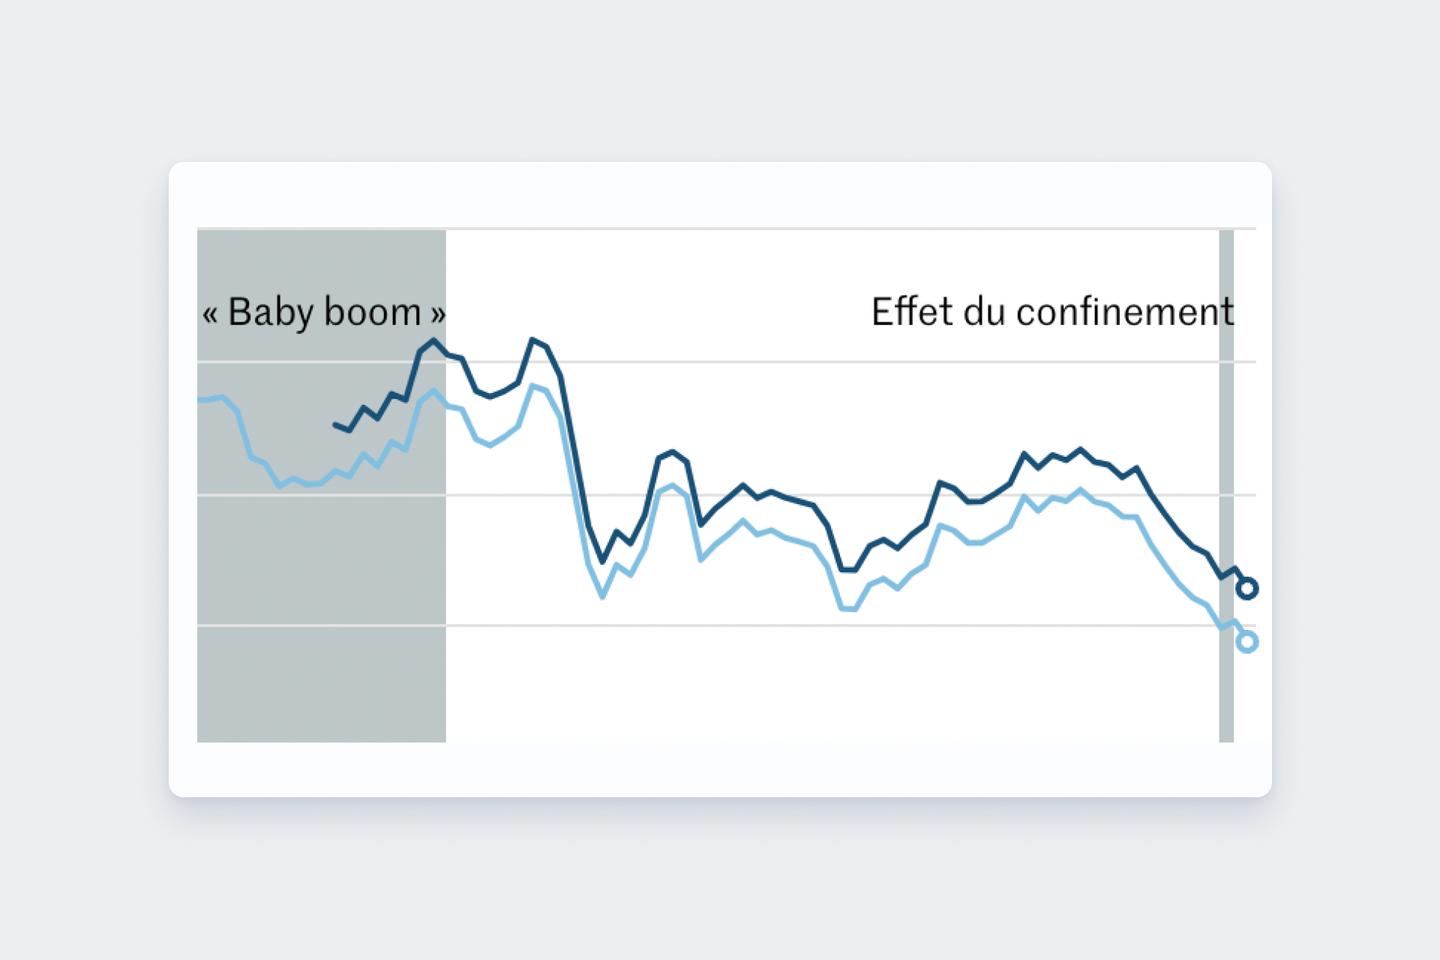Click the « Baby boom » label
Screen dimensions: 1440x960
click(x=324, y=312)
